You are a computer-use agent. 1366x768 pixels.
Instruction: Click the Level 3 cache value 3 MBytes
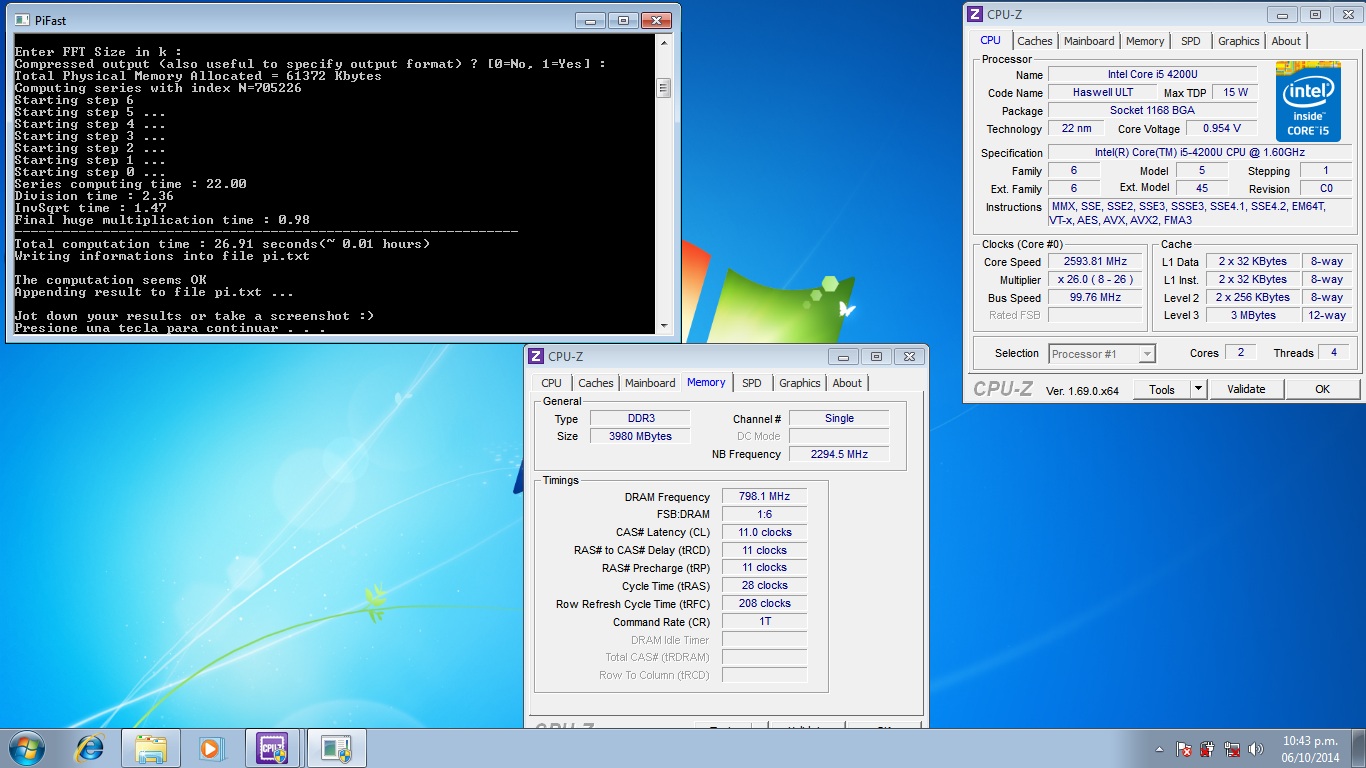coord(1253,315)
